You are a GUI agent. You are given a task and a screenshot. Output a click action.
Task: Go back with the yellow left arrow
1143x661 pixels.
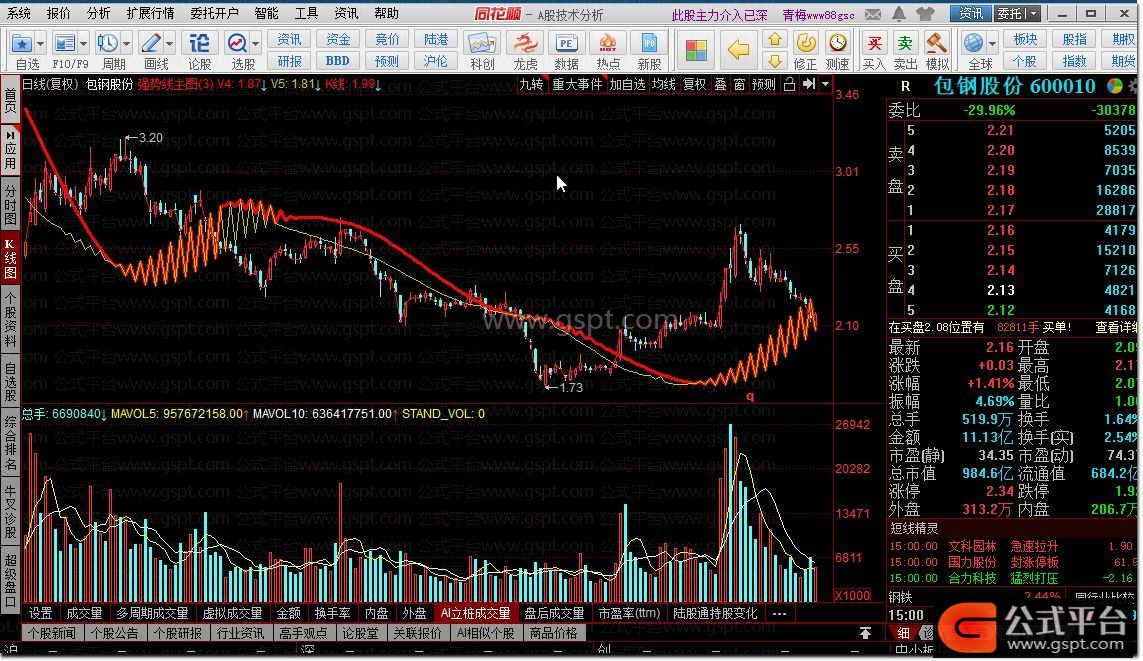(x=738, y=50)
